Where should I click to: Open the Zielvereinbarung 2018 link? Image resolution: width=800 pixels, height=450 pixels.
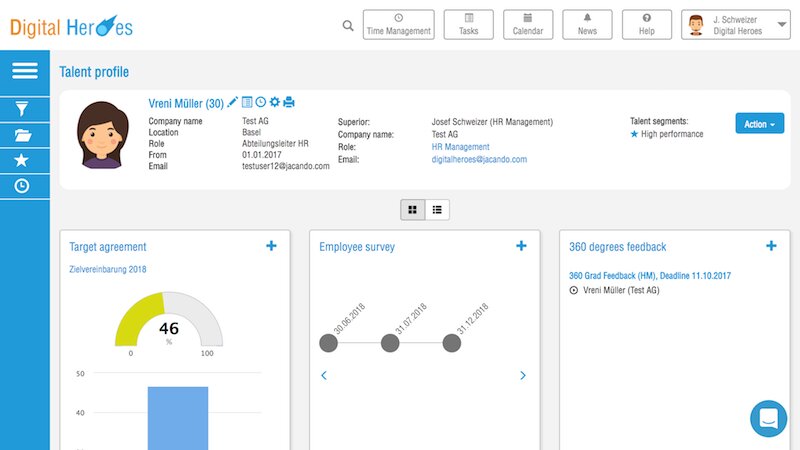click(107, 270)
